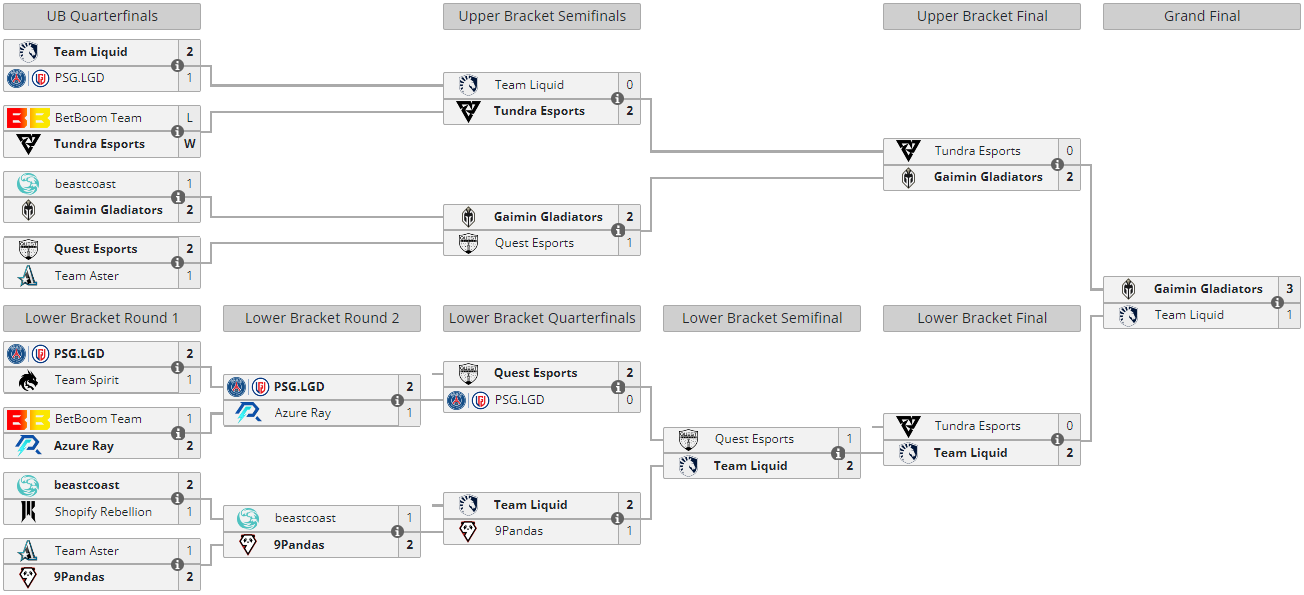Click the Tundra Esports logo in the Upper Bracket Final
This screenshot has height=595, width=1304.
point(908,151)
